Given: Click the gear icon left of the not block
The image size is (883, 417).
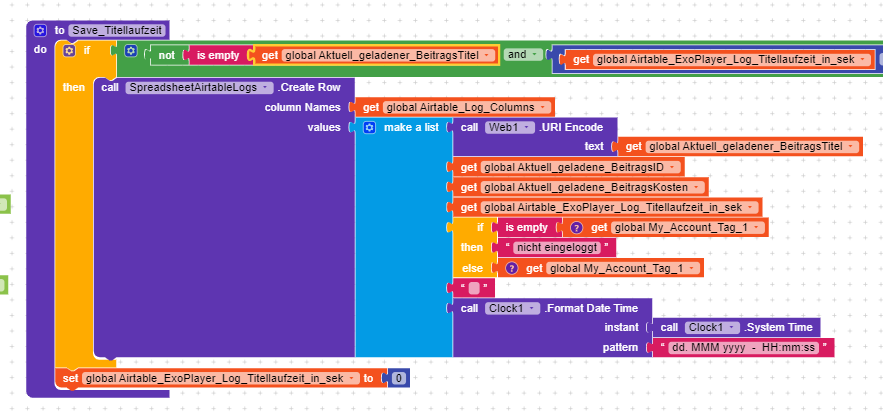Looking at the screenshot, I should [x=131, y=49].
